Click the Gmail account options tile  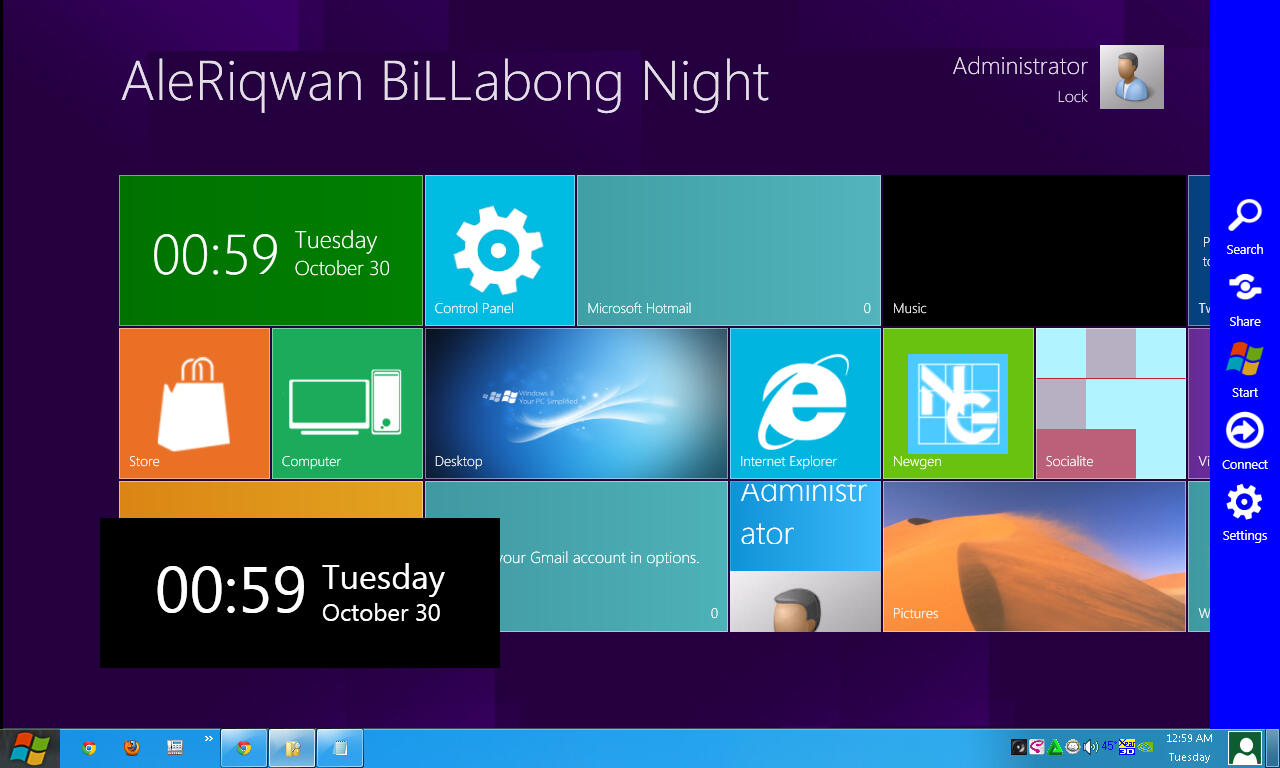point(613,556)
